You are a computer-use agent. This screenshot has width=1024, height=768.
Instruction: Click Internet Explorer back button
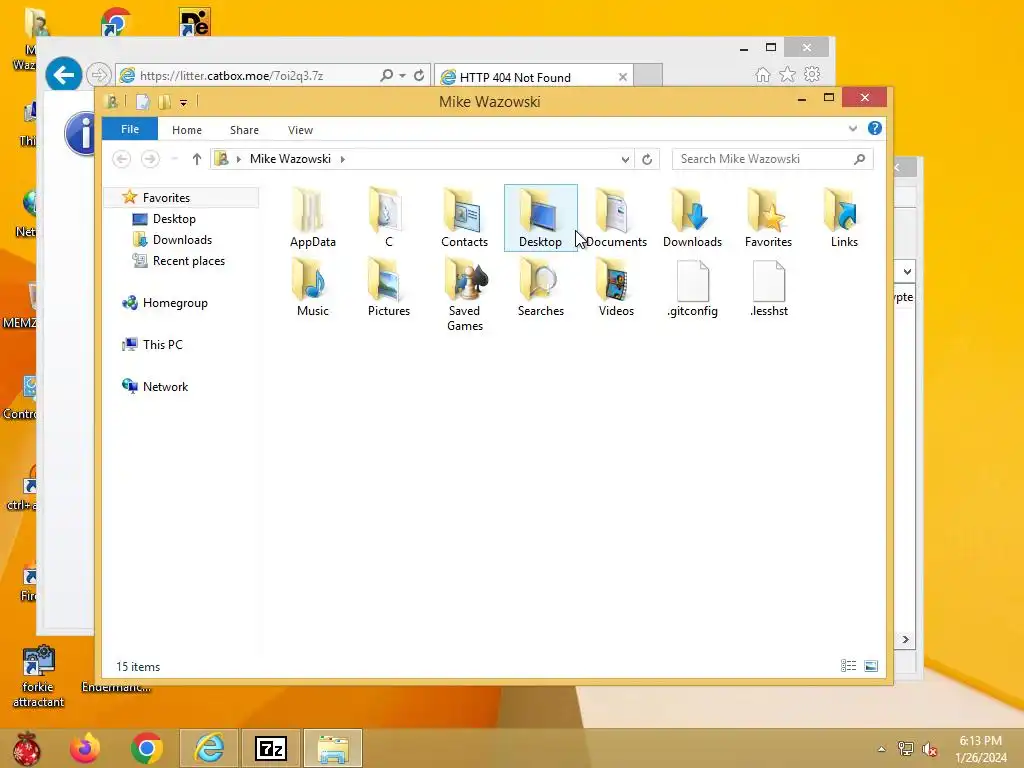pyautogui.click(x=63, y=75)
